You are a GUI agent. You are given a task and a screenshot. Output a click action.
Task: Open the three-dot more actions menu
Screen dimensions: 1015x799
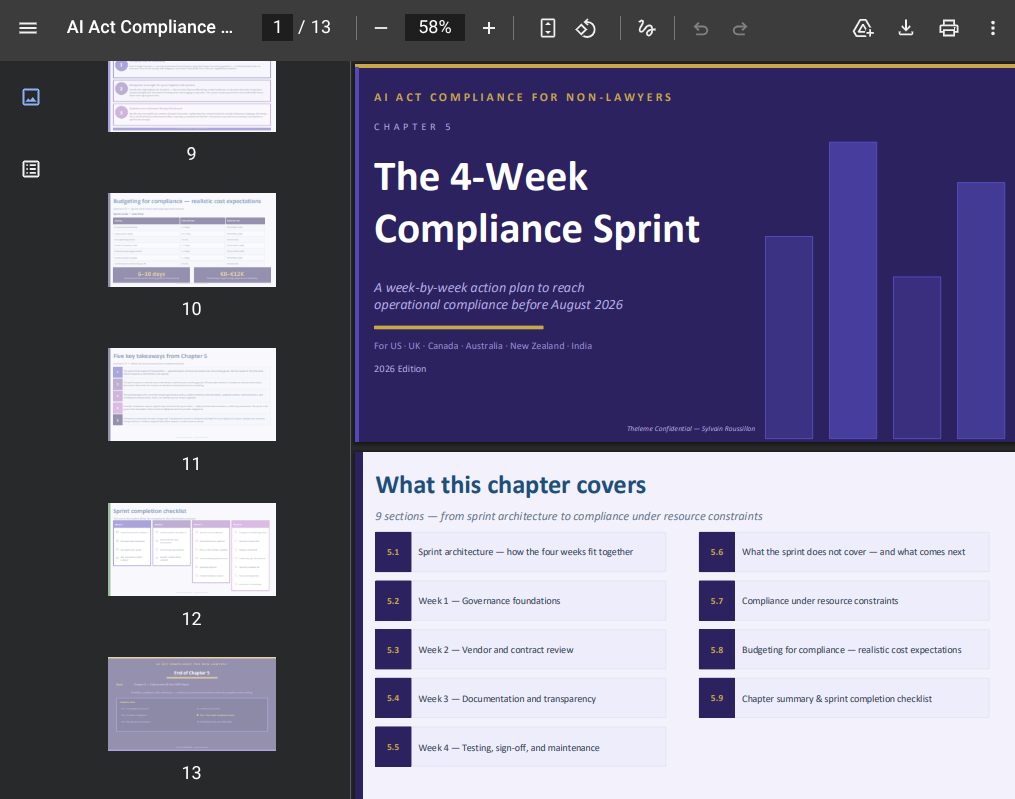click(992, 28)
